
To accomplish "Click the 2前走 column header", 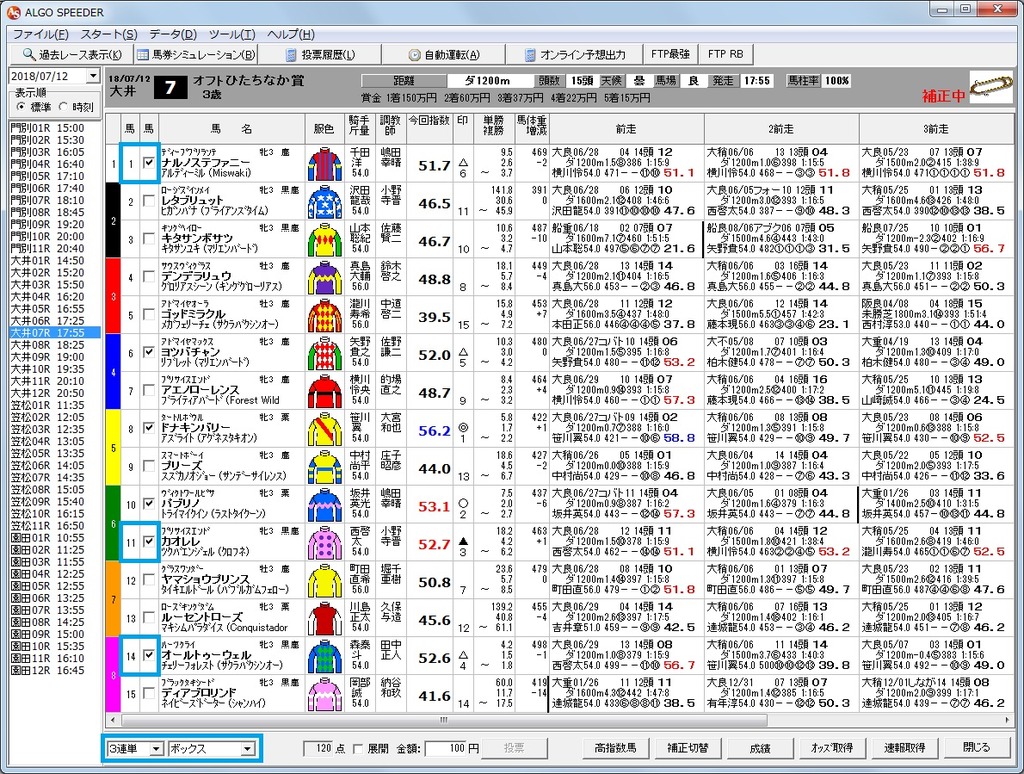I will tap(781, 129).
